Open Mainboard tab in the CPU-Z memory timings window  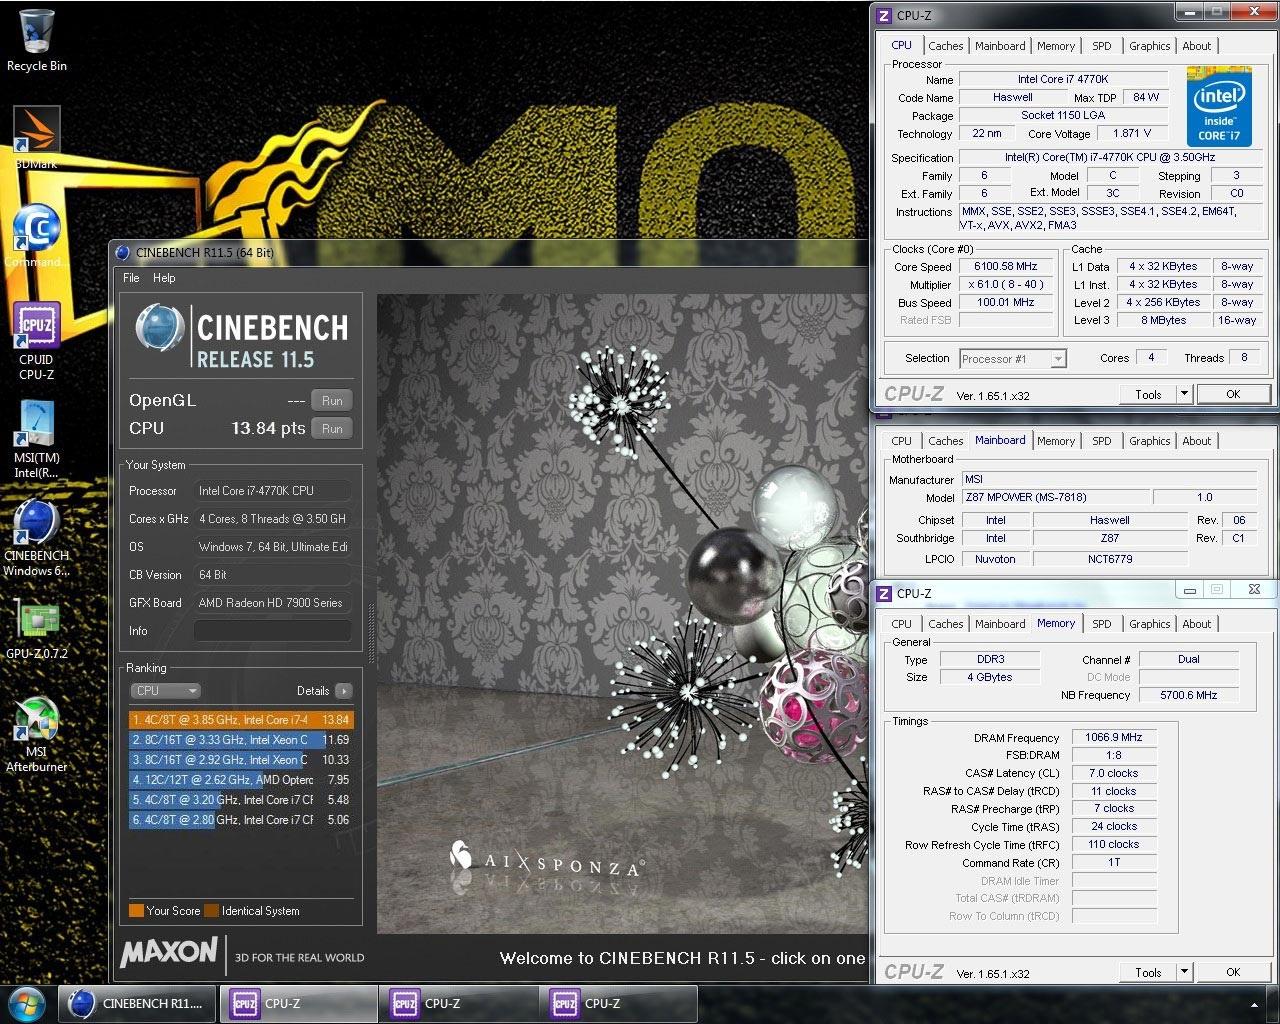[x=1000, y=624]
